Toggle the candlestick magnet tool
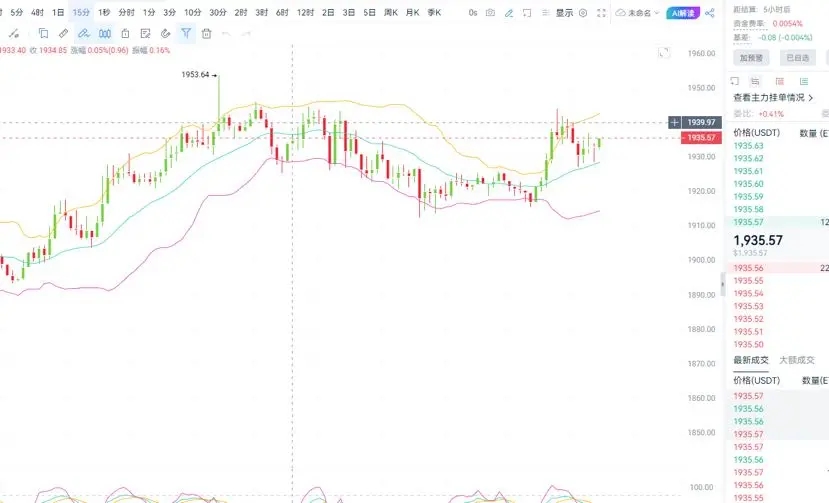This screenshot has height=503, width=829. pos(105,34)
